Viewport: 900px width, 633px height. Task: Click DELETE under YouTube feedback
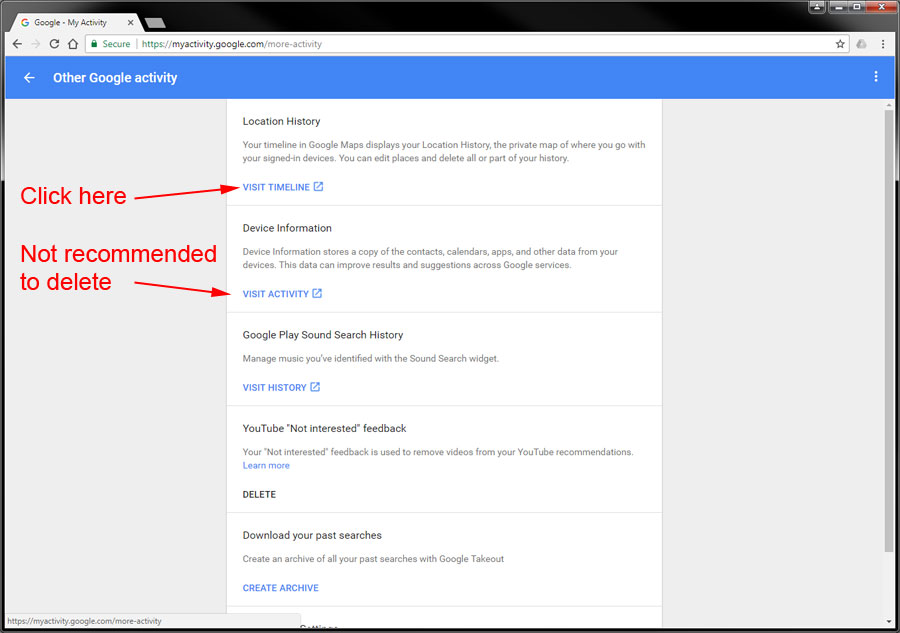pos(259,494)
